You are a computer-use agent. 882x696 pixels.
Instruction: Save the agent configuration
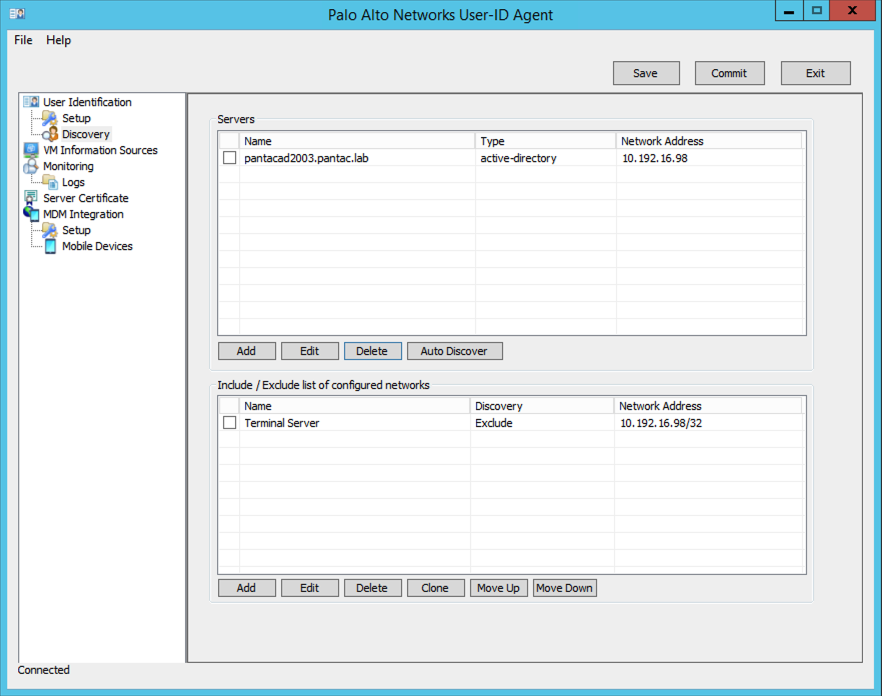click(x=645, y=72)
